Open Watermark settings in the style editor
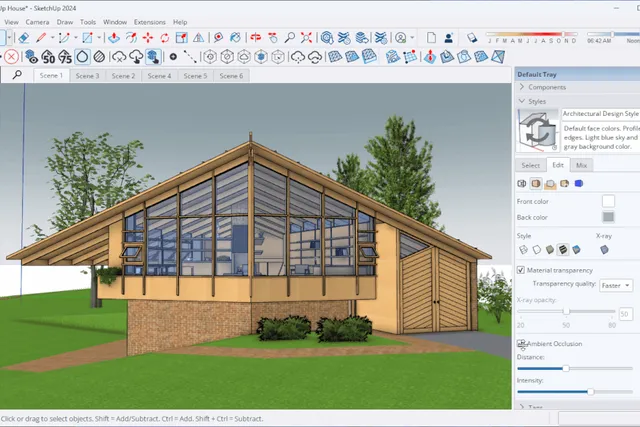The width and height of the screenshot is (640, 427). click(x=564, y=184)
